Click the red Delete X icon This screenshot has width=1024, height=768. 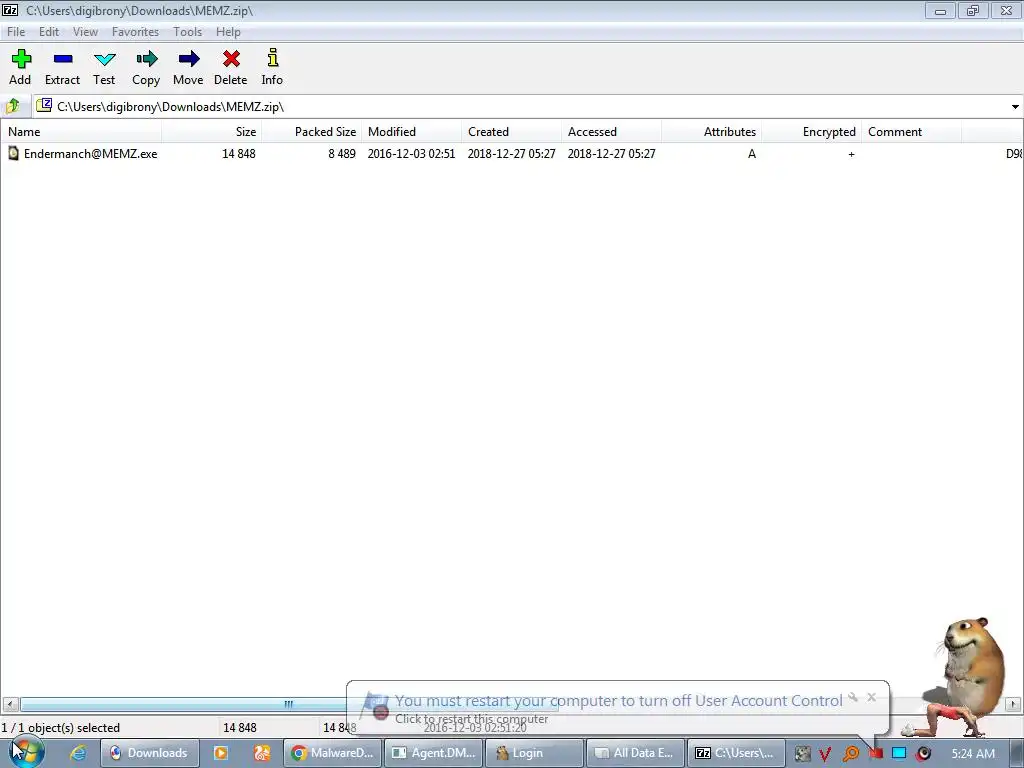(231, 59)
